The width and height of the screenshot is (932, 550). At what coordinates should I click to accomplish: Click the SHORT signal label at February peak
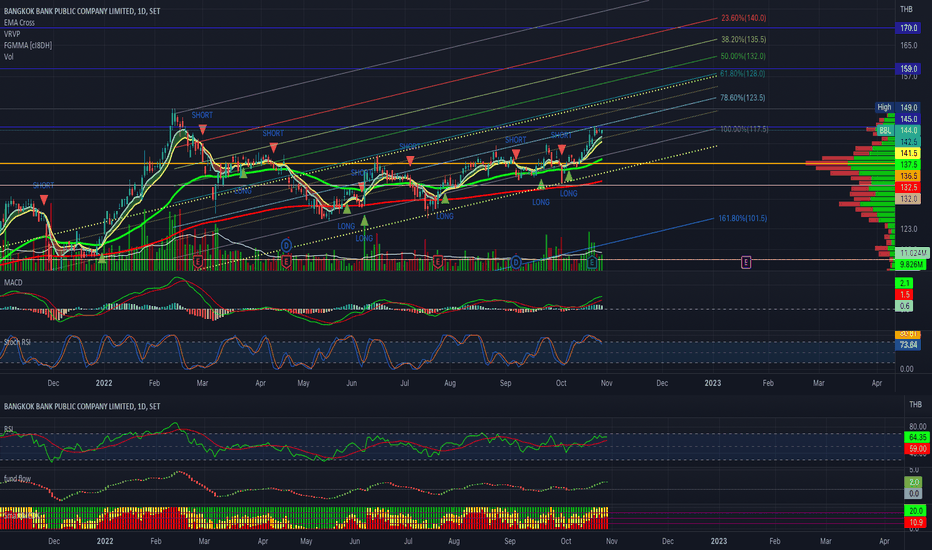tap(202, 115)
